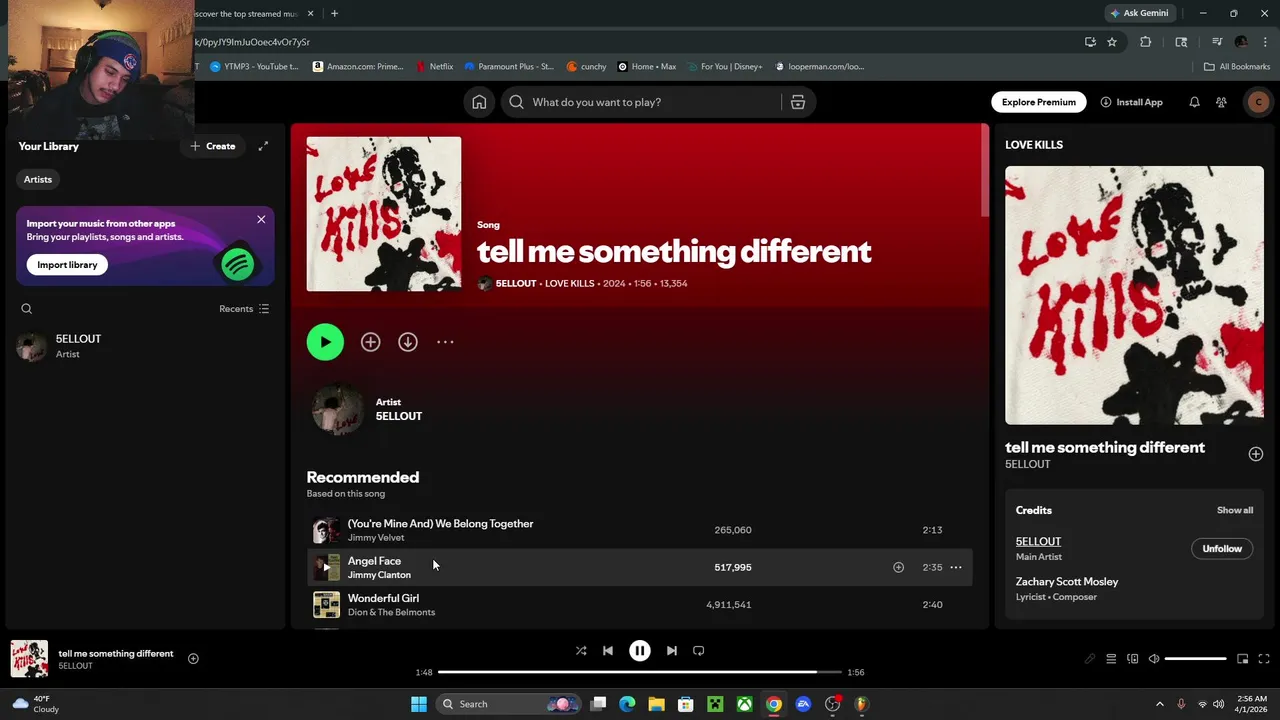The height and width of the screenshot is (720, 1280).
Task: Open the user profile avatar
Action: tap(1258, 102)
